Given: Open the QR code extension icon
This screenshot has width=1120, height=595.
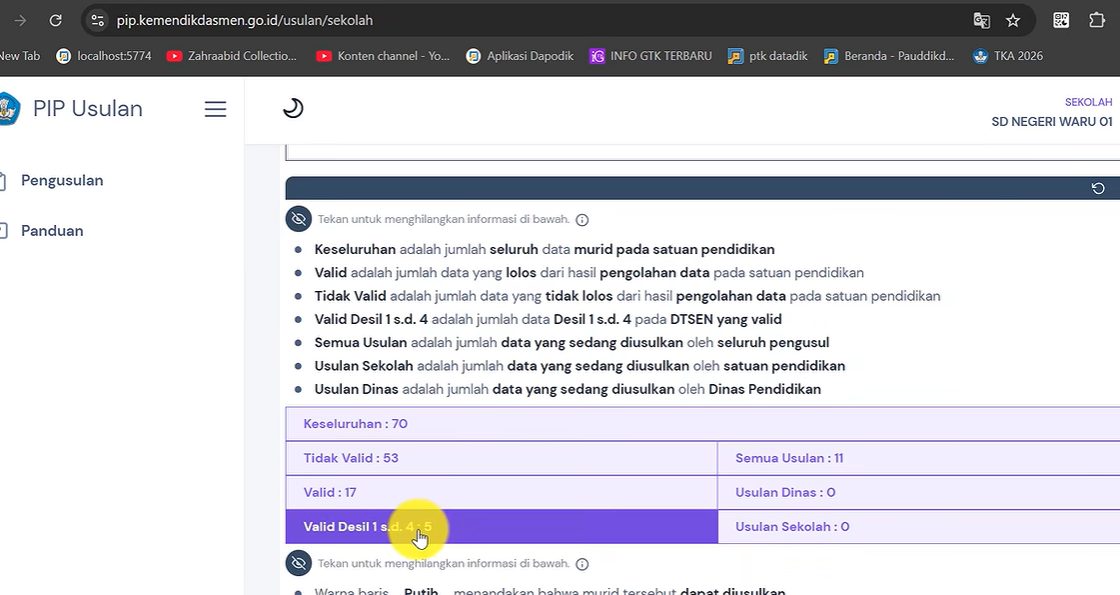Looking at the screenshot, I should tap(1061, 20).
